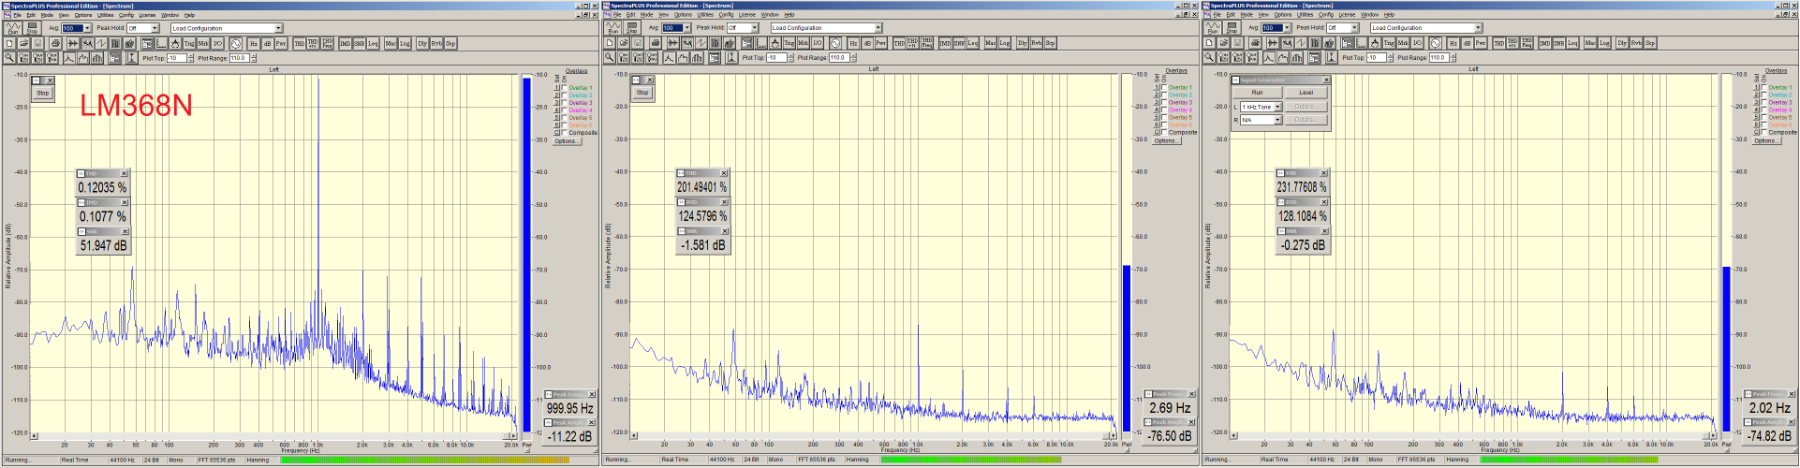Click the THD icon in the LM368N window toolbar
The image size is (1800, 468).
click(x=299, y=44)
